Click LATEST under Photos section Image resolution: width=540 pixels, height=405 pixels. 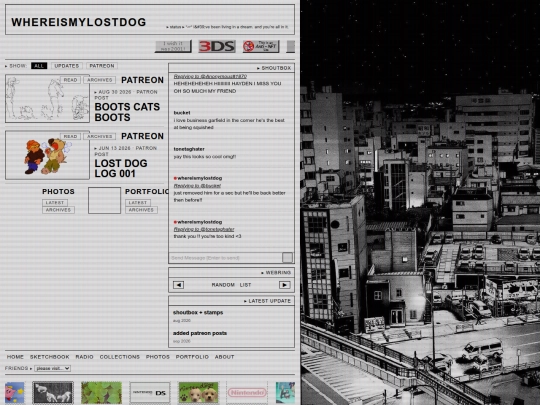point(55,202)
